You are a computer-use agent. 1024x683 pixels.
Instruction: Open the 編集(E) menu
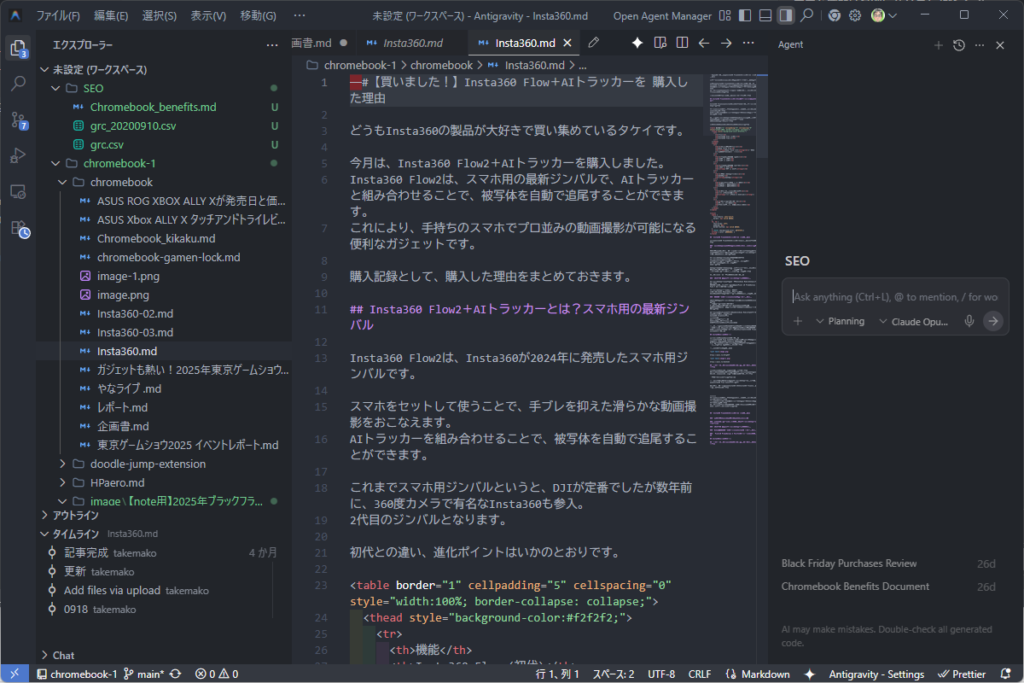click(x=111, y=16)
